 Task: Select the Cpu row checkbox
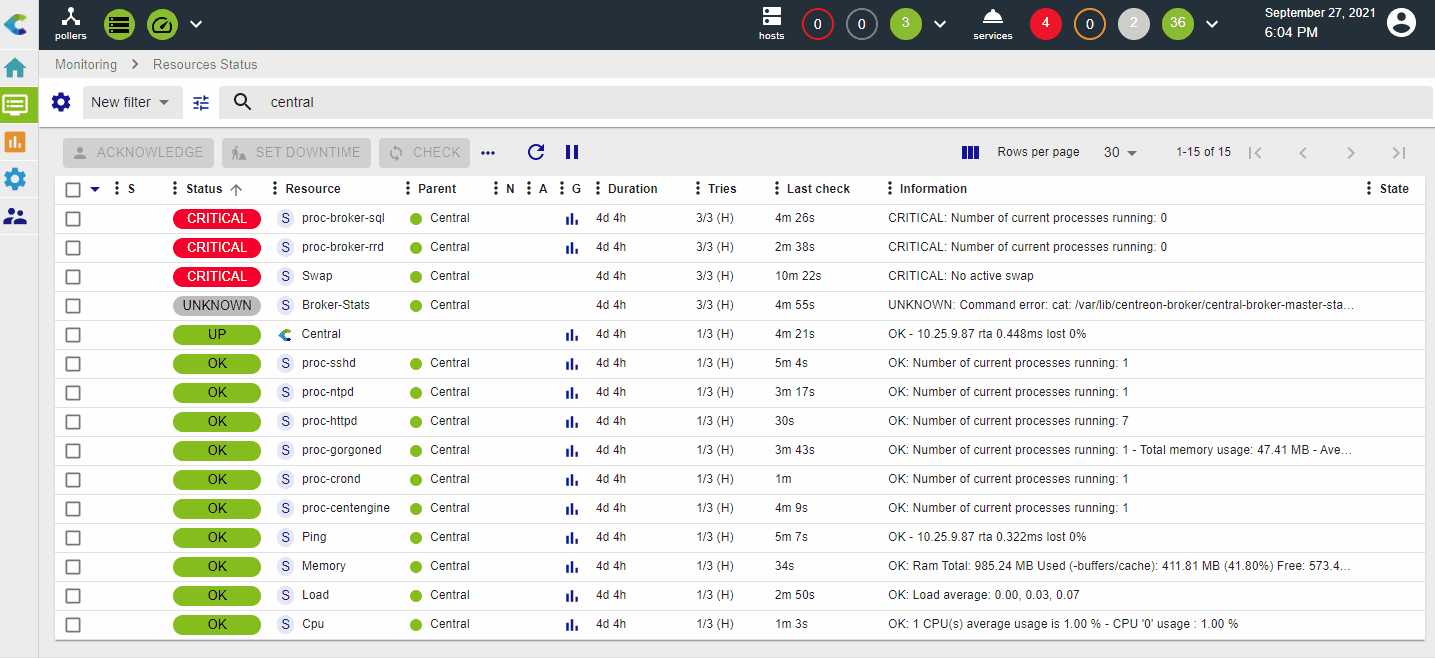[x=73, y=625]
